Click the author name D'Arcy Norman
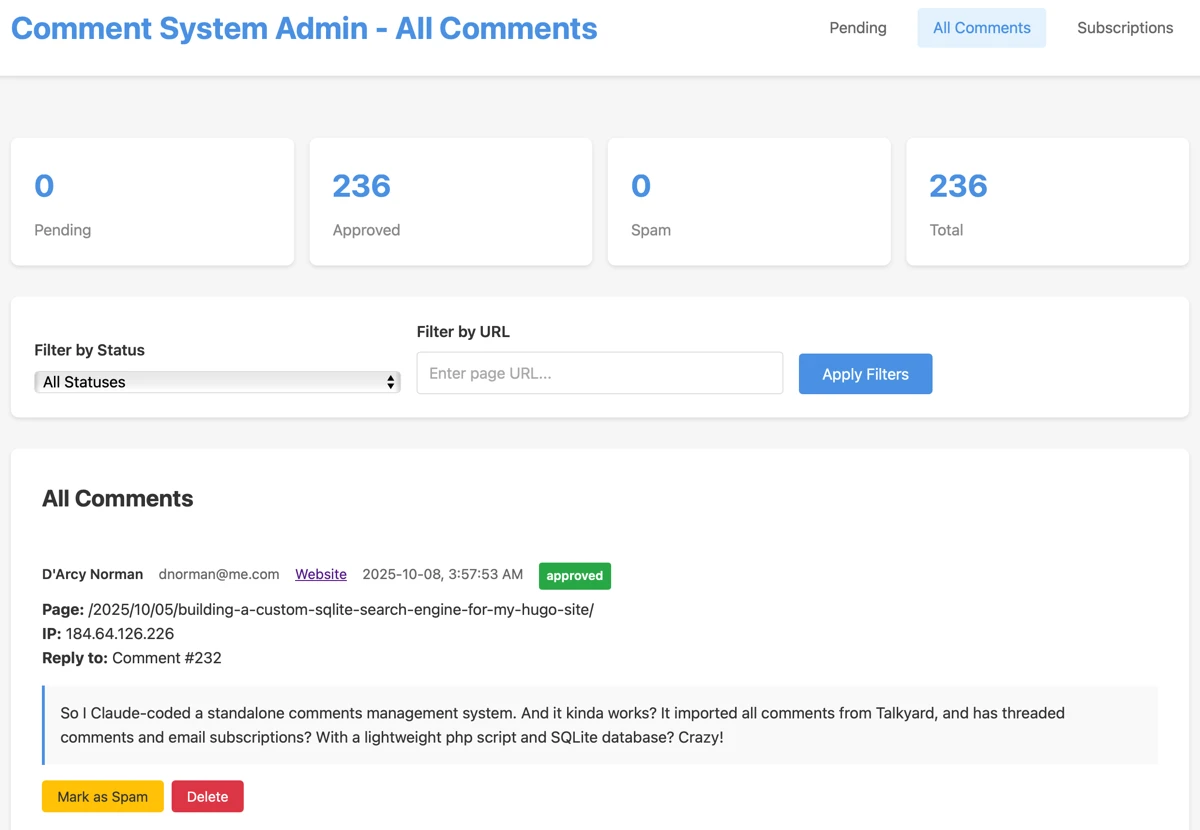The height and width of the screenshot is (830, 1200). point(92,575)
